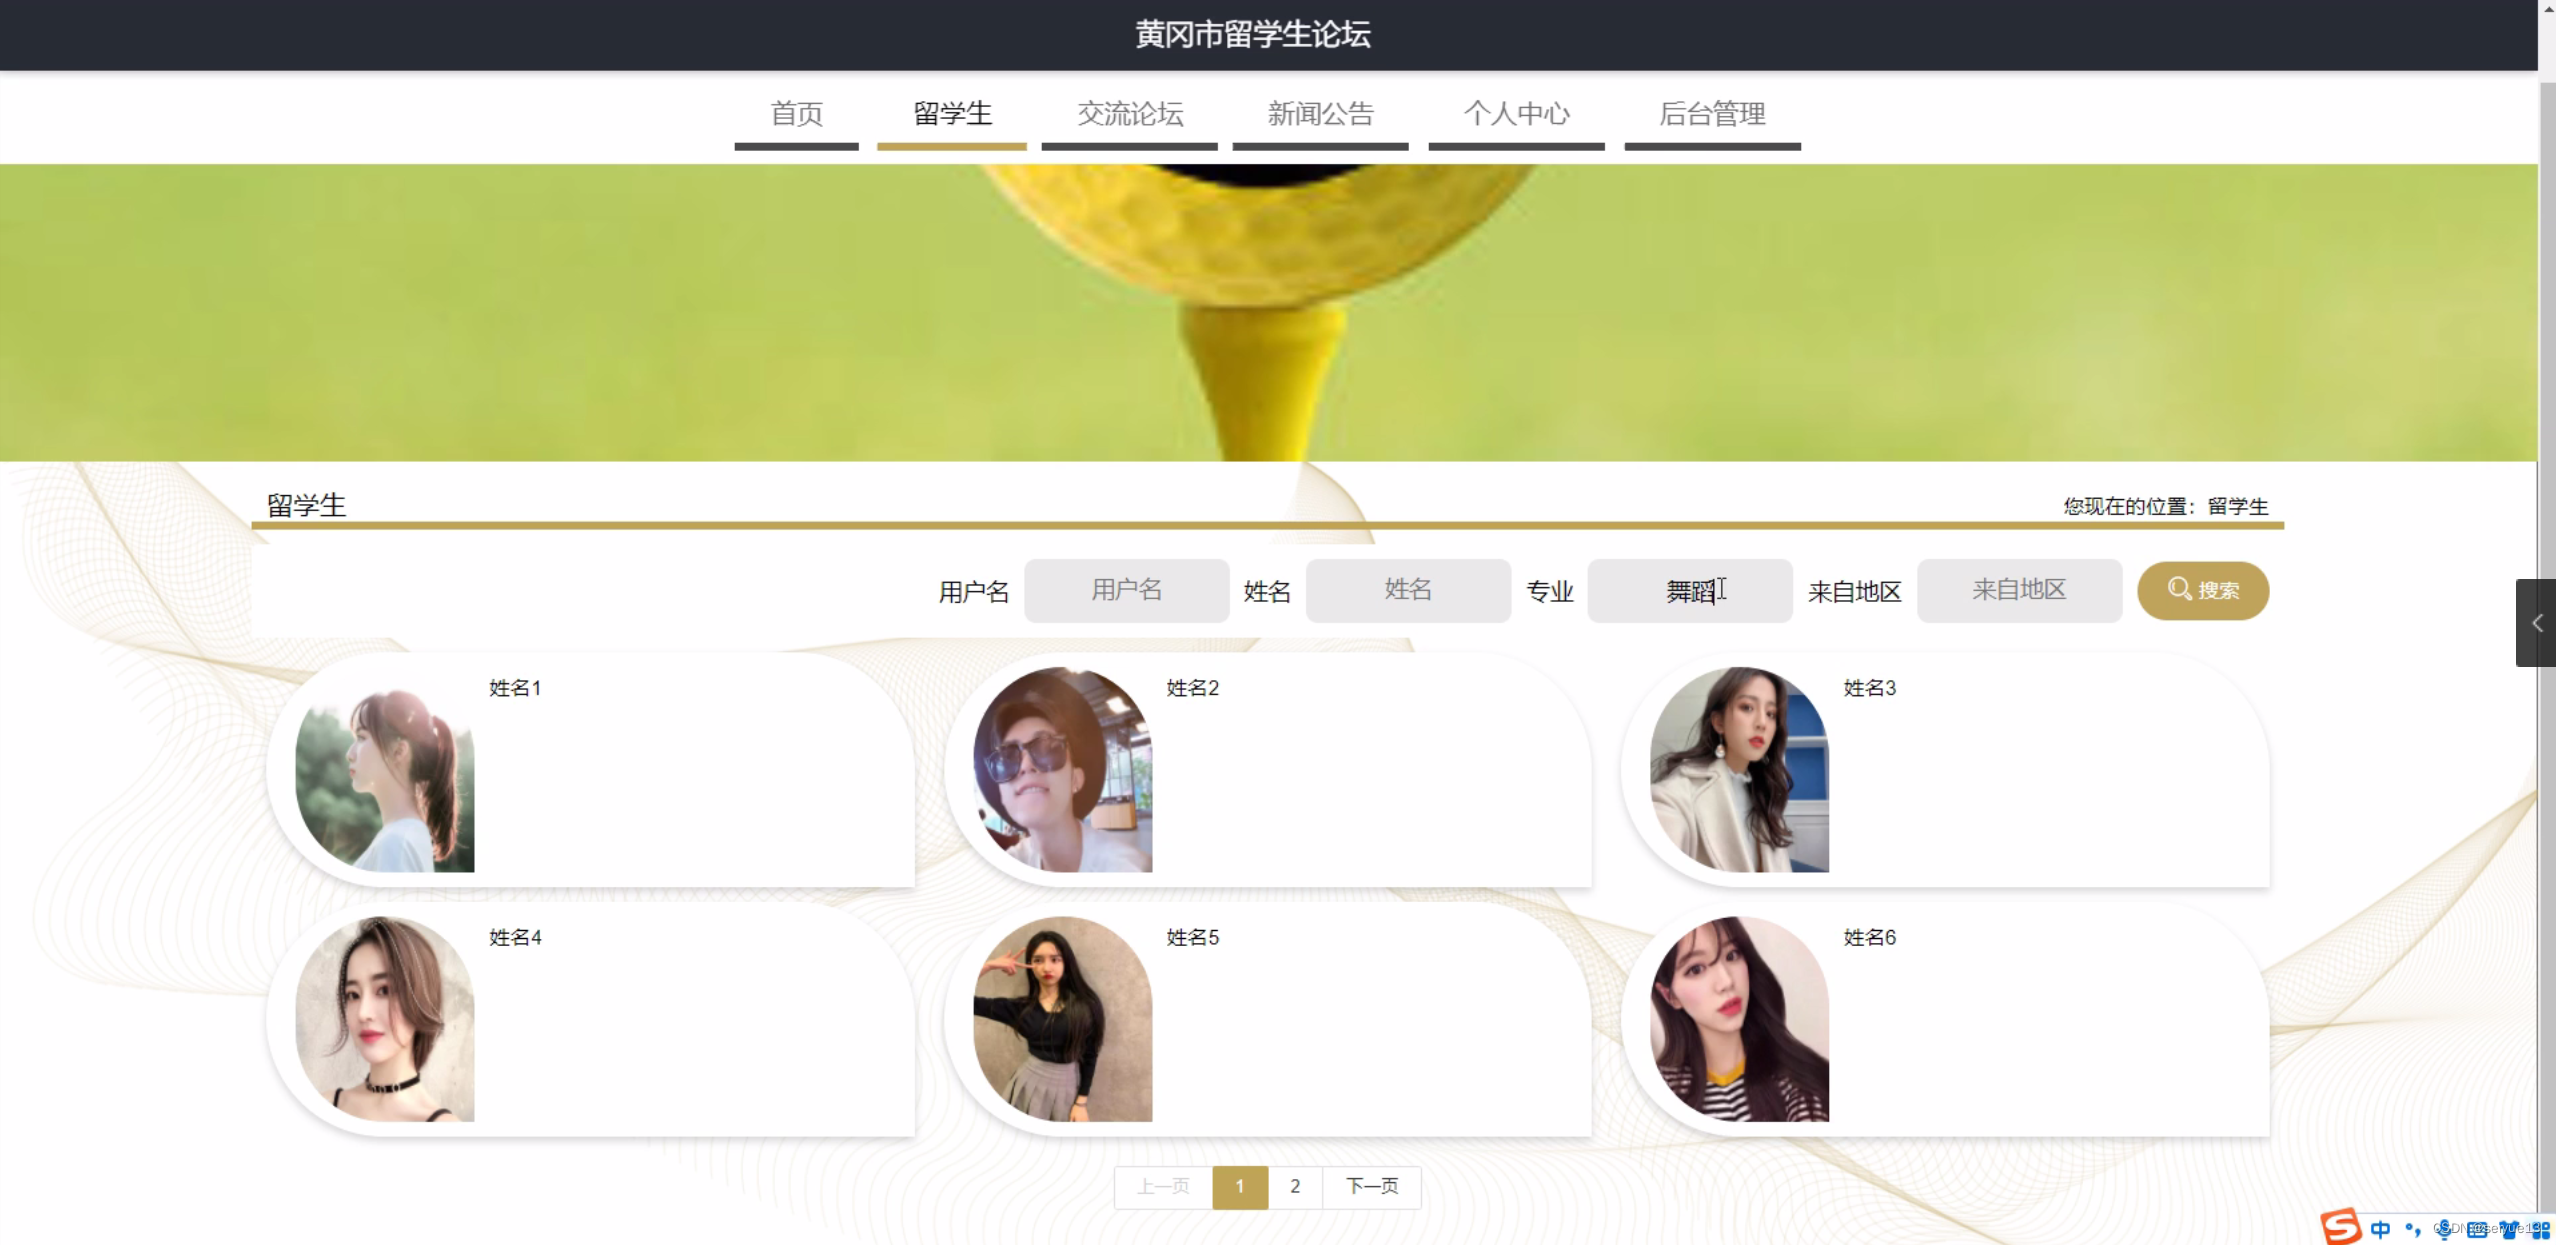Go to page 2 of results
The image size is (2556, 1245).
[x=1294, y=1186]
